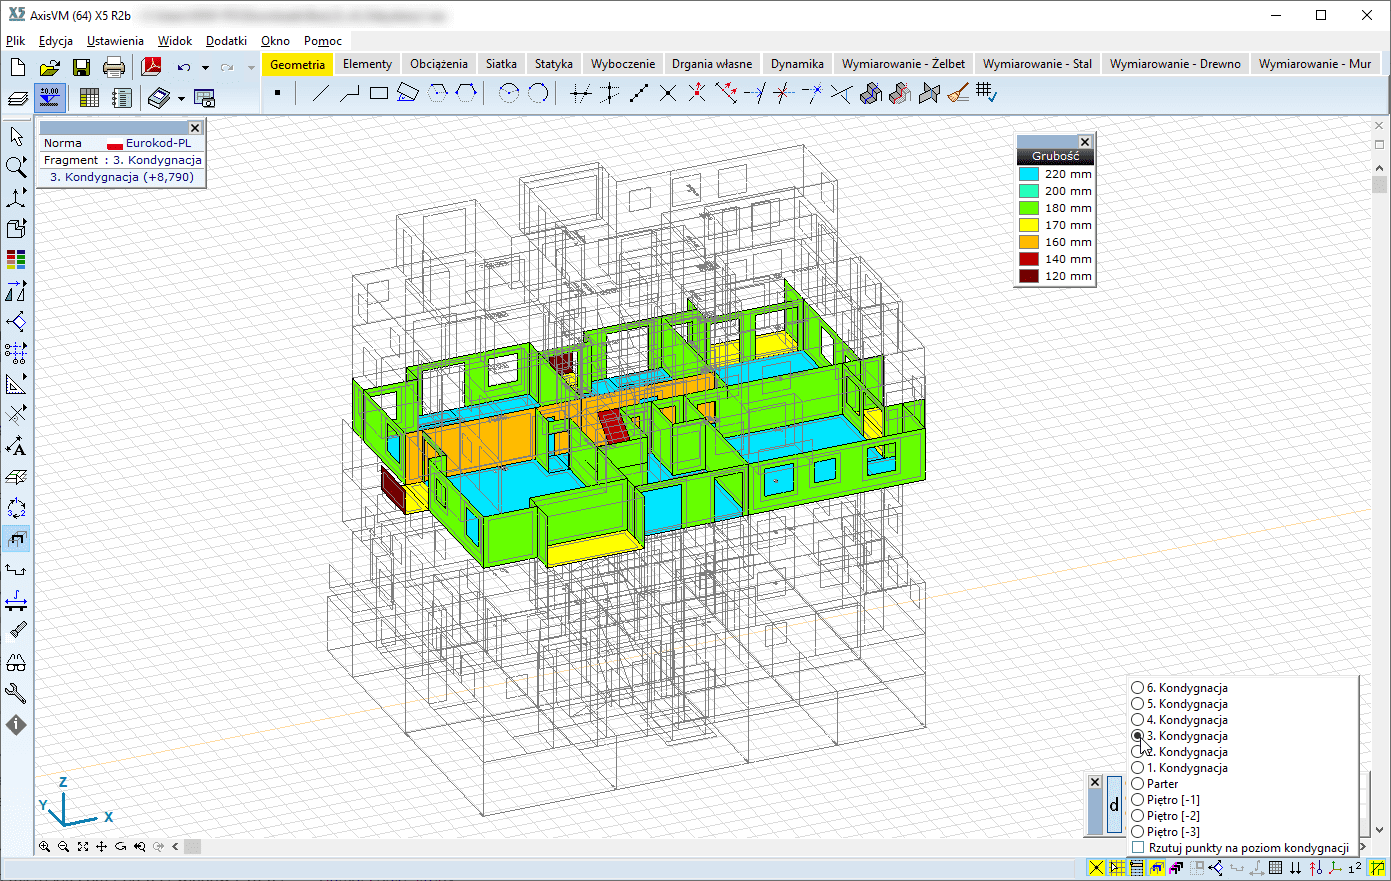The height and width of the screenshot is (881, 1391).
Task: Enable Rzutuj punkty na poziom kondygnacji checkbox
Action: click(x=1138, y=848)
